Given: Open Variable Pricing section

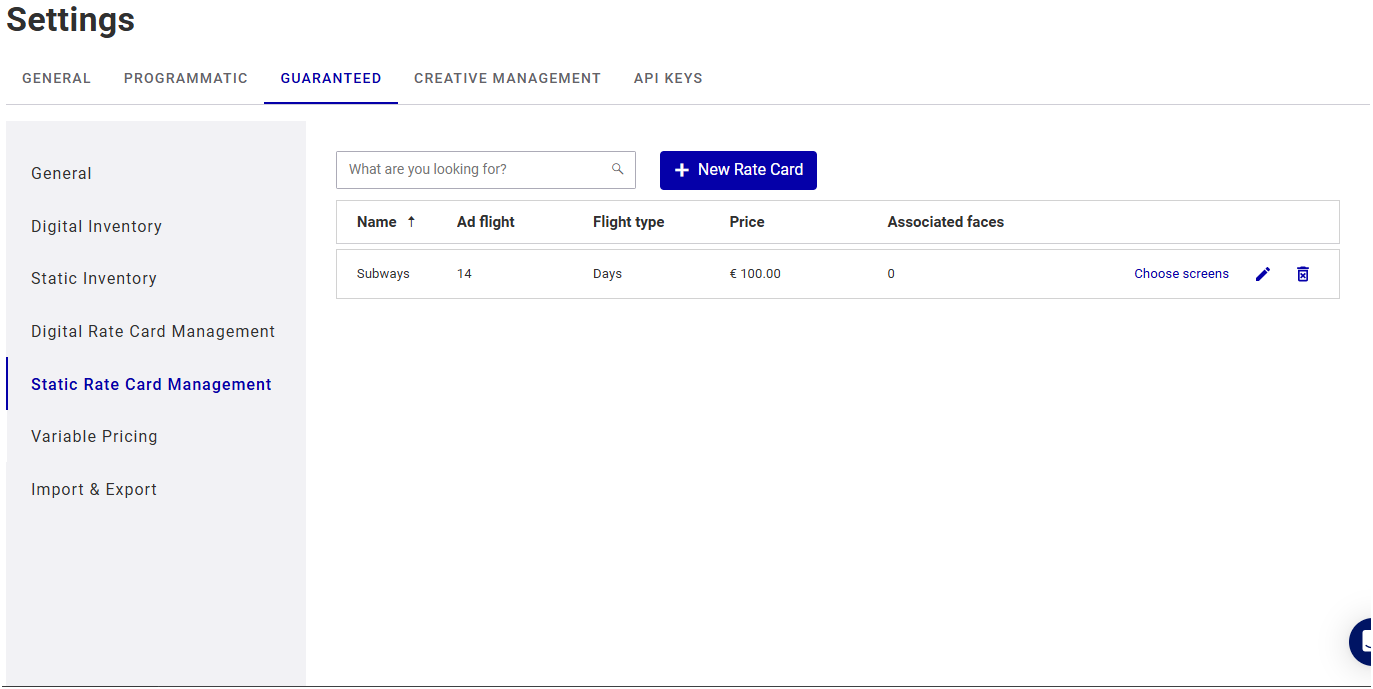Looking at the screenshot, I should [x=94, y=436].
